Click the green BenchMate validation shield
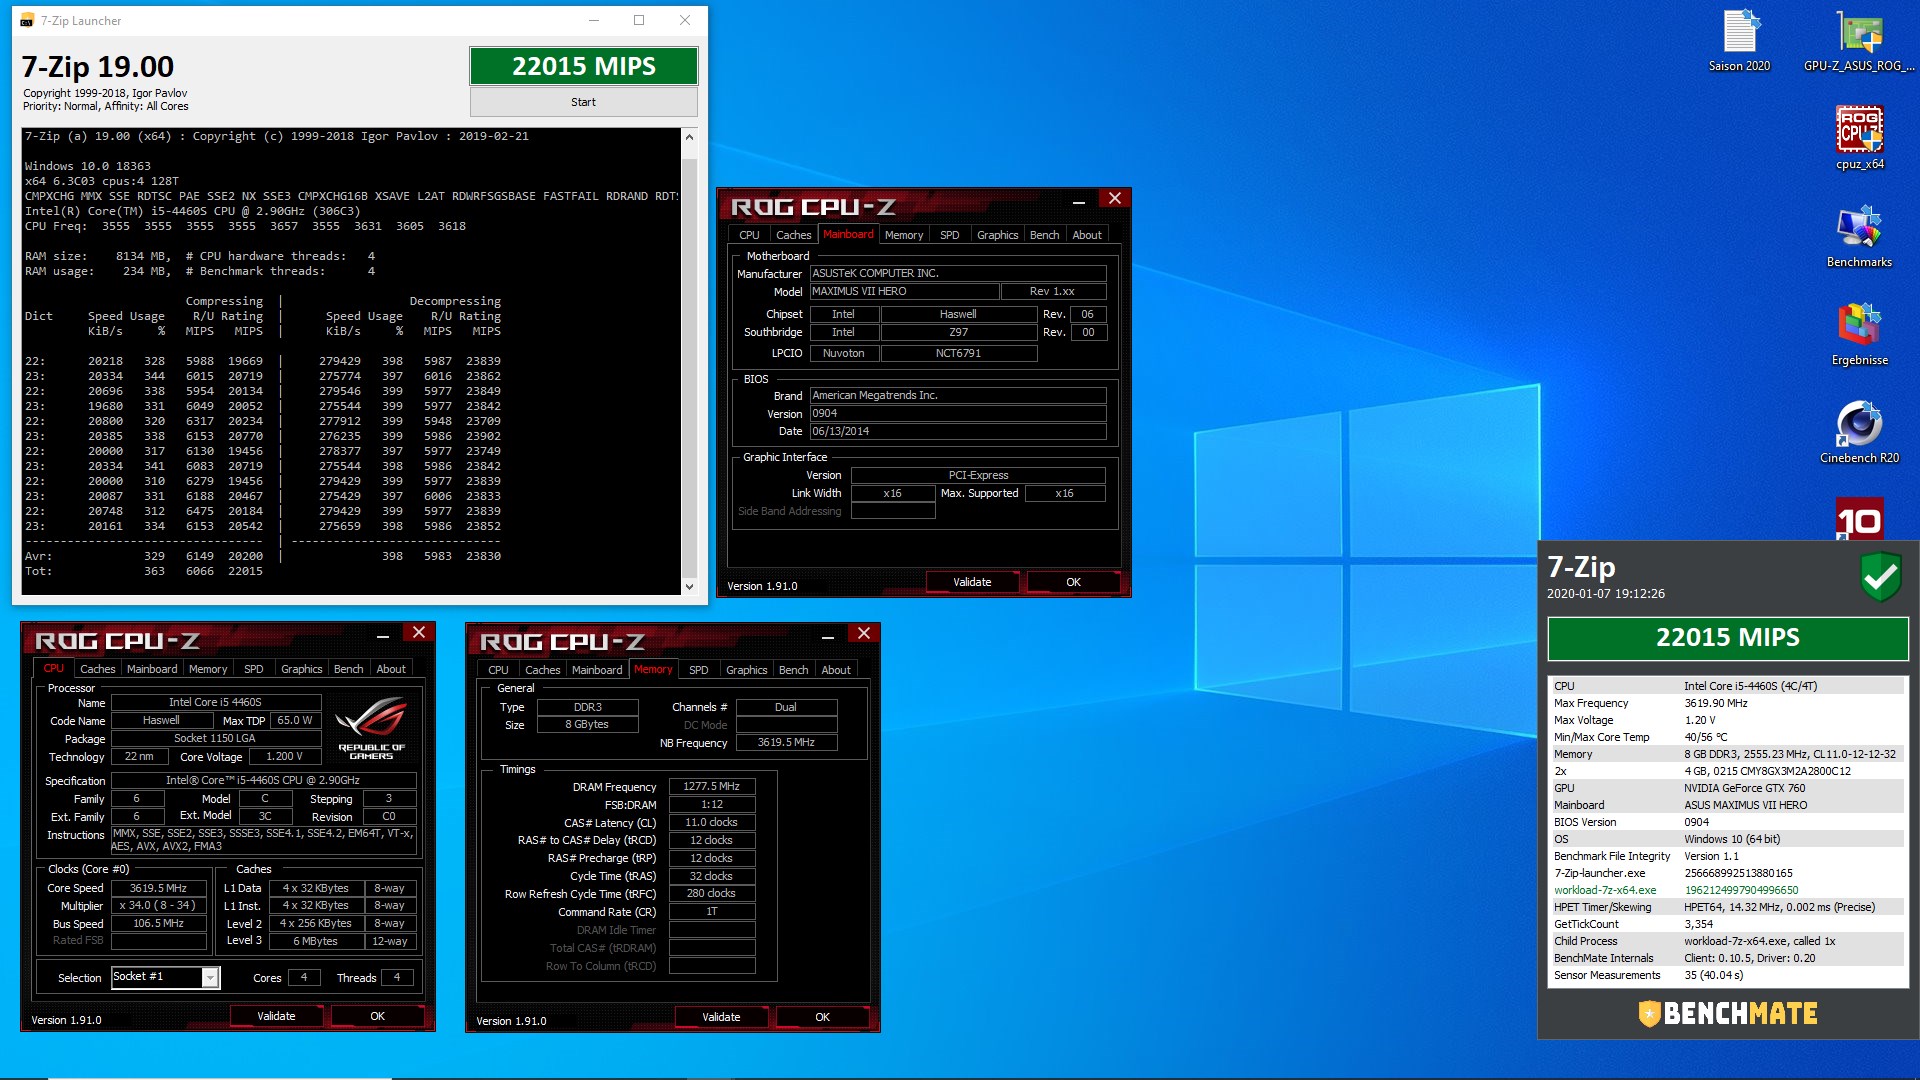 coord(1880,577)
